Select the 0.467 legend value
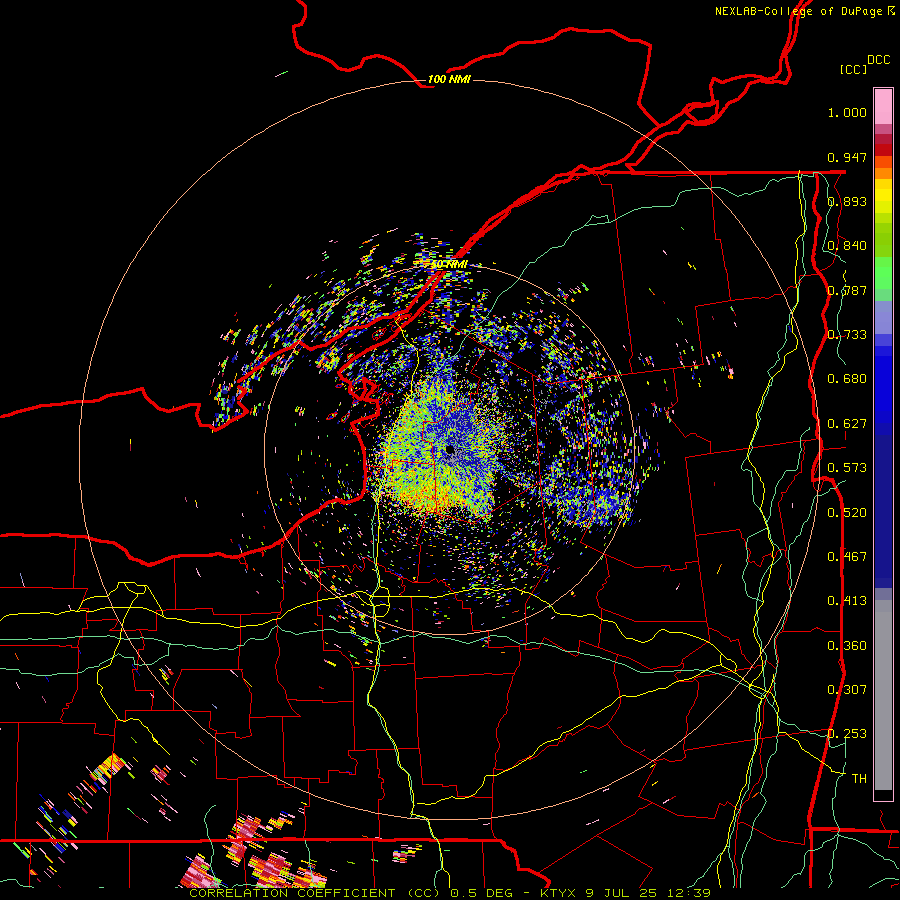Screen dimensions: 900x900 (x=847, y=557)
